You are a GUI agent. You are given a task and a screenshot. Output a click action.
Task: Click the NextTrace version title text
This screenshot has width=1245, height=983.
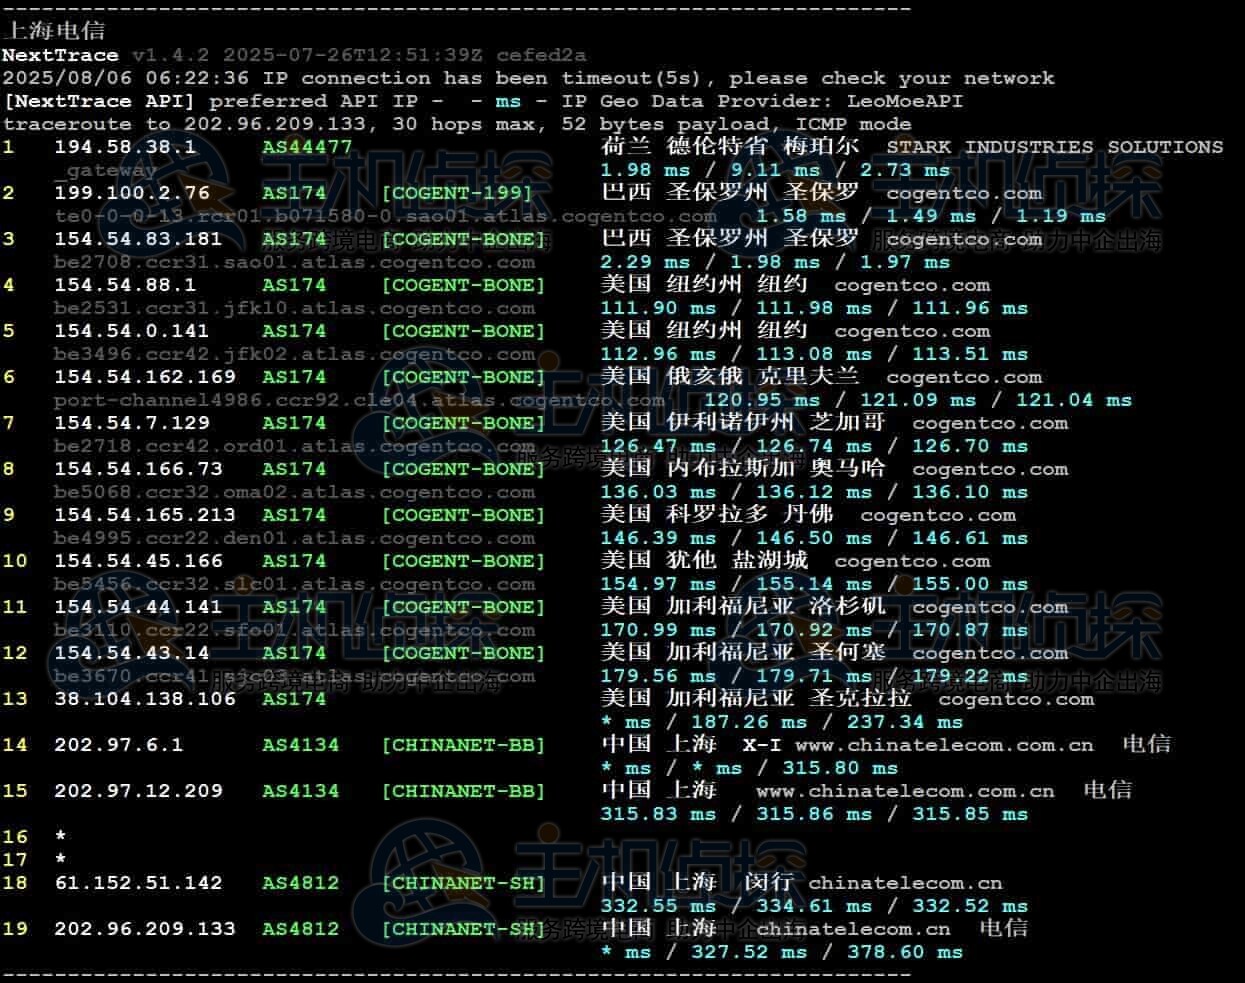[x=60, y=55]
